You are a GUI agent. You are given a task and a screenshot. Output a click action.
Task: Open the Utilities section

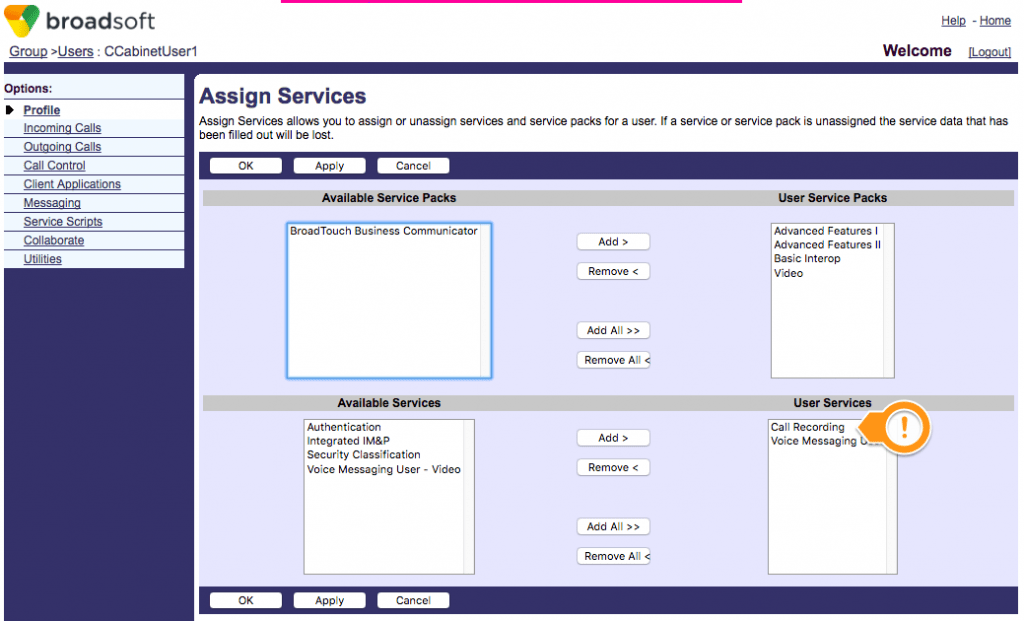click(42, 259)
